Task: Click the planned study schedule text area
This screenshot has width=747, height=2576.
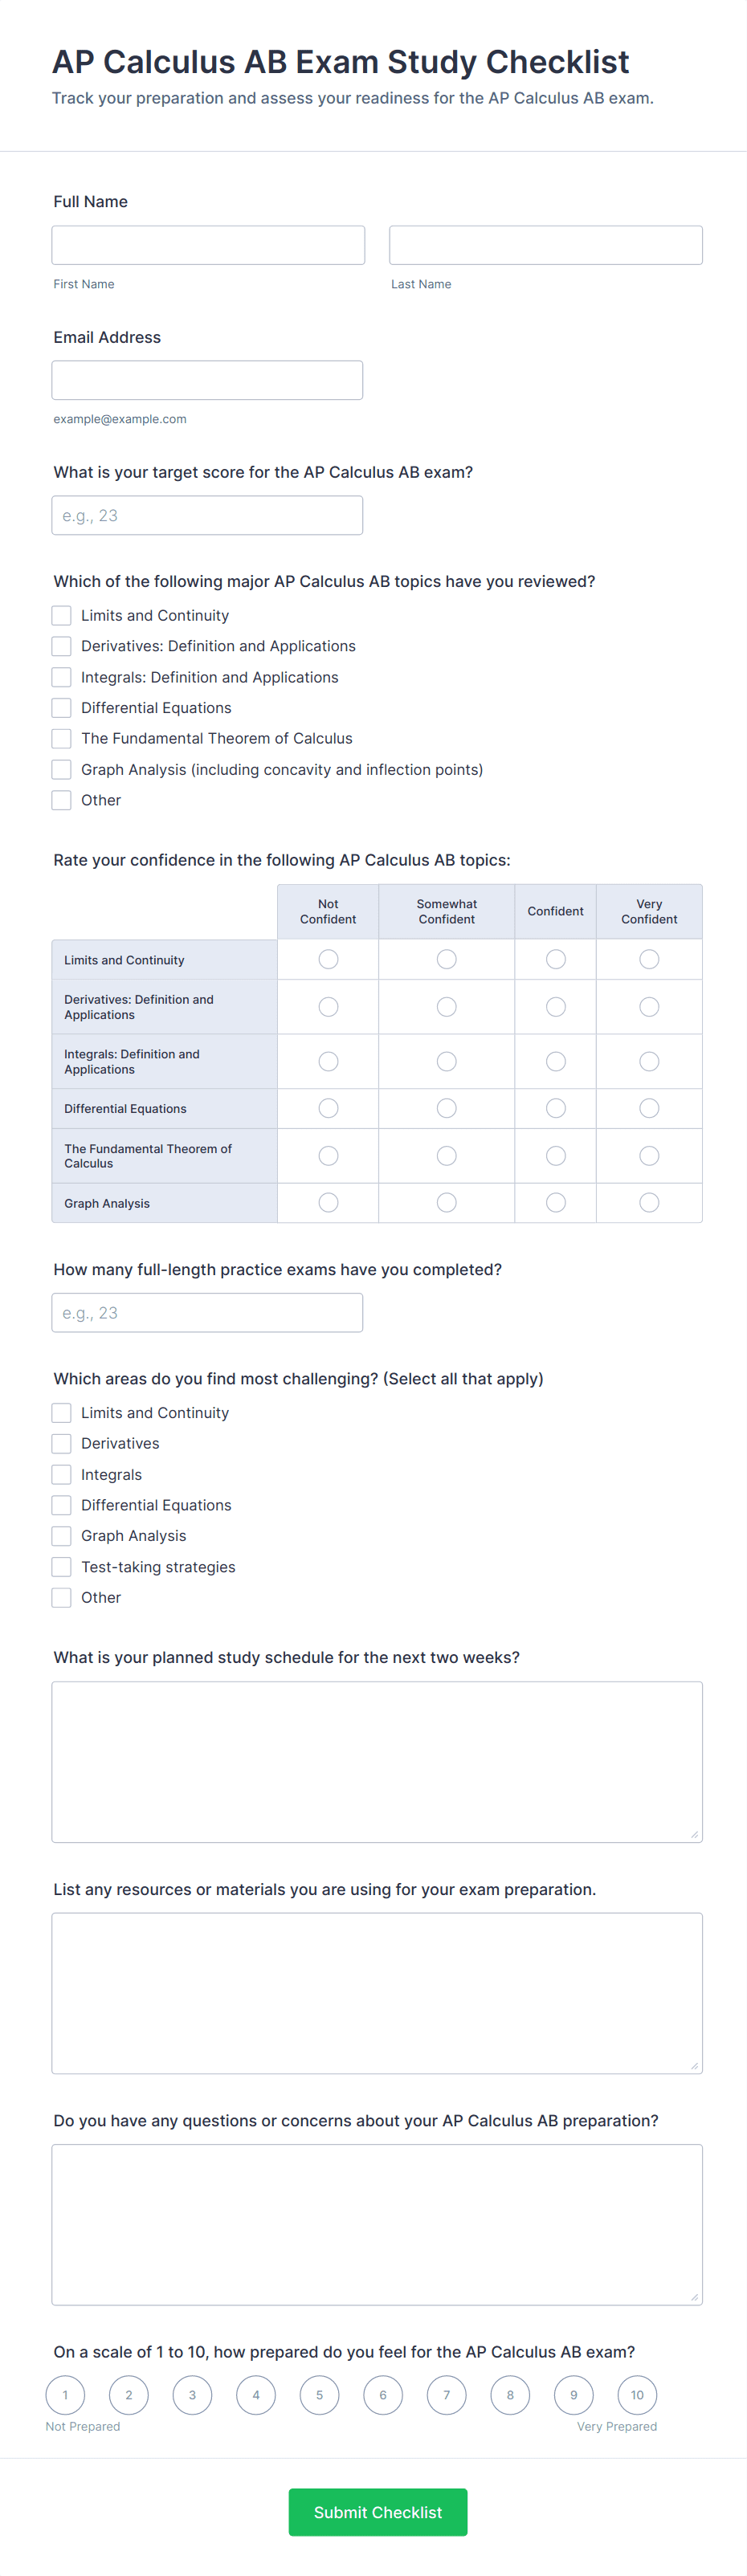Action: tap(377, 1762)
